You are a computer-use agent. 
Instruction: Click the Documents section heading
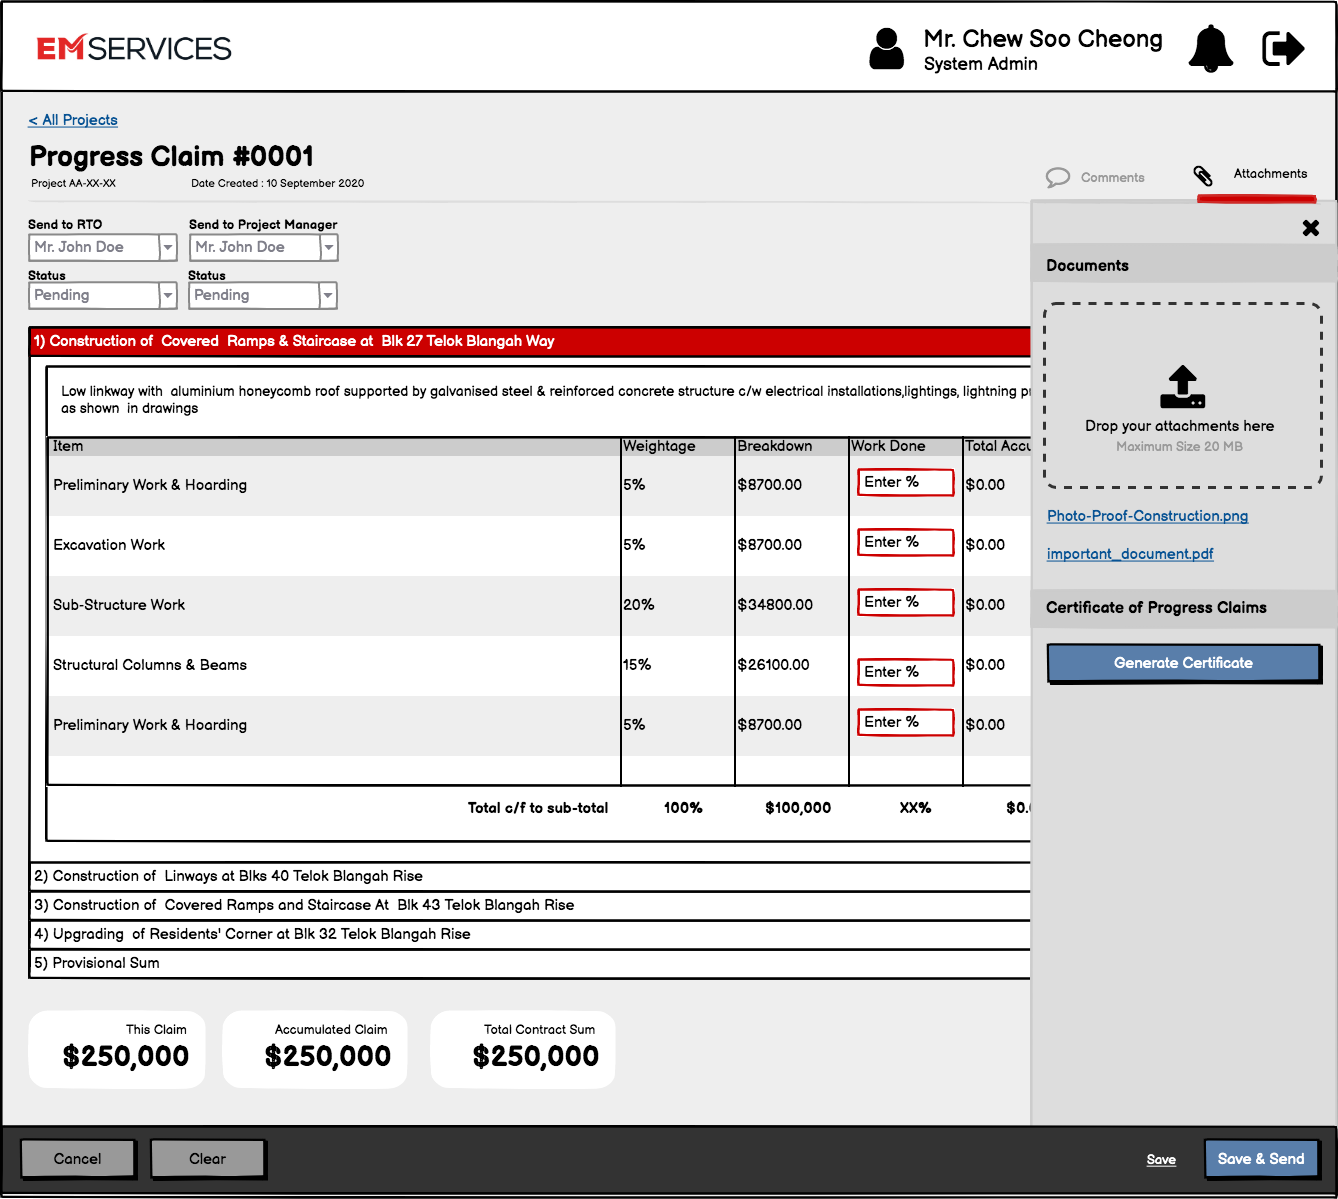pos(1087,266)
